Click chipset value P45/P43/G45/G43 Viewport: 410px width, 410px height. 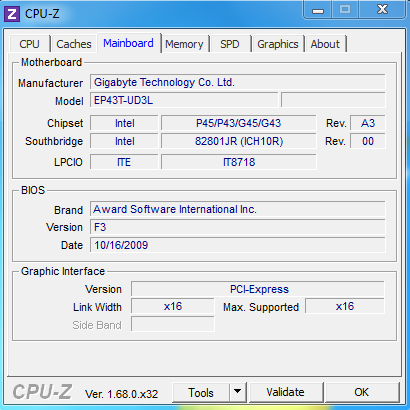[x=239, y=123]
